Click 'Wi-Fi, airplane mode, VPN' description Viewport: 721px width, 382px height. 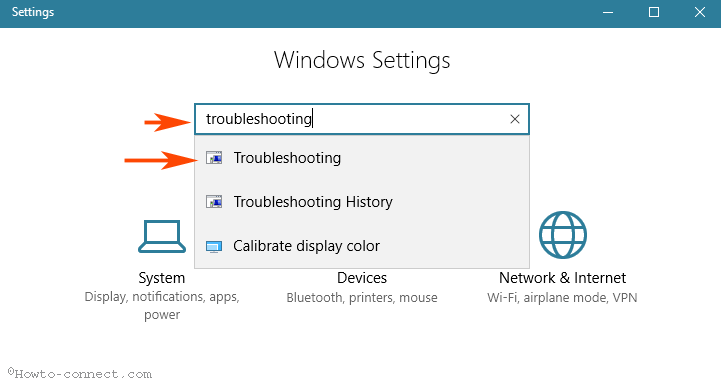click(562, 298)
